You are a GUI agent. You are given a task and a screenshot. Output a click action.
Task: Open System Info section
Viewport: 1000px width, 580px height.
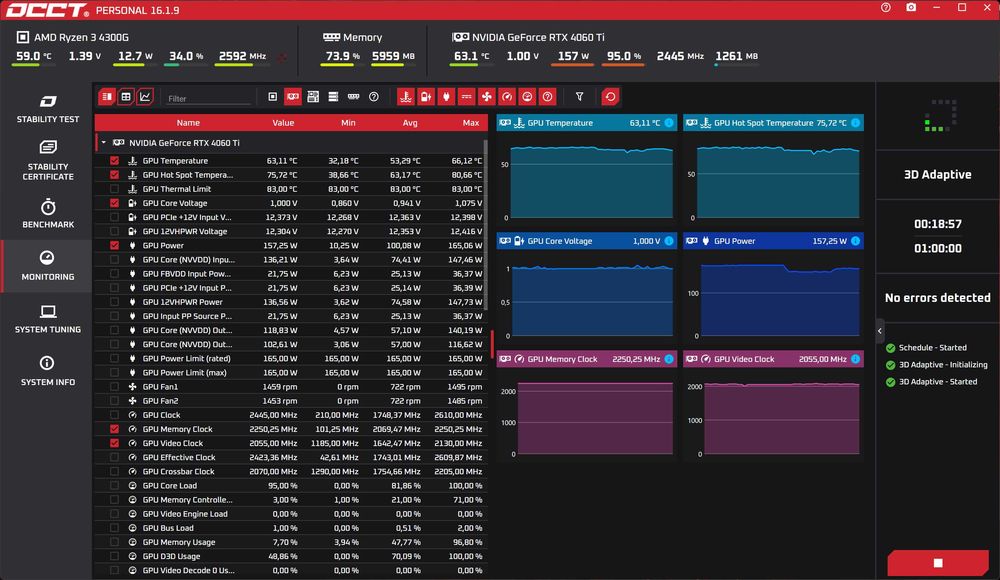tap(48, 371)
